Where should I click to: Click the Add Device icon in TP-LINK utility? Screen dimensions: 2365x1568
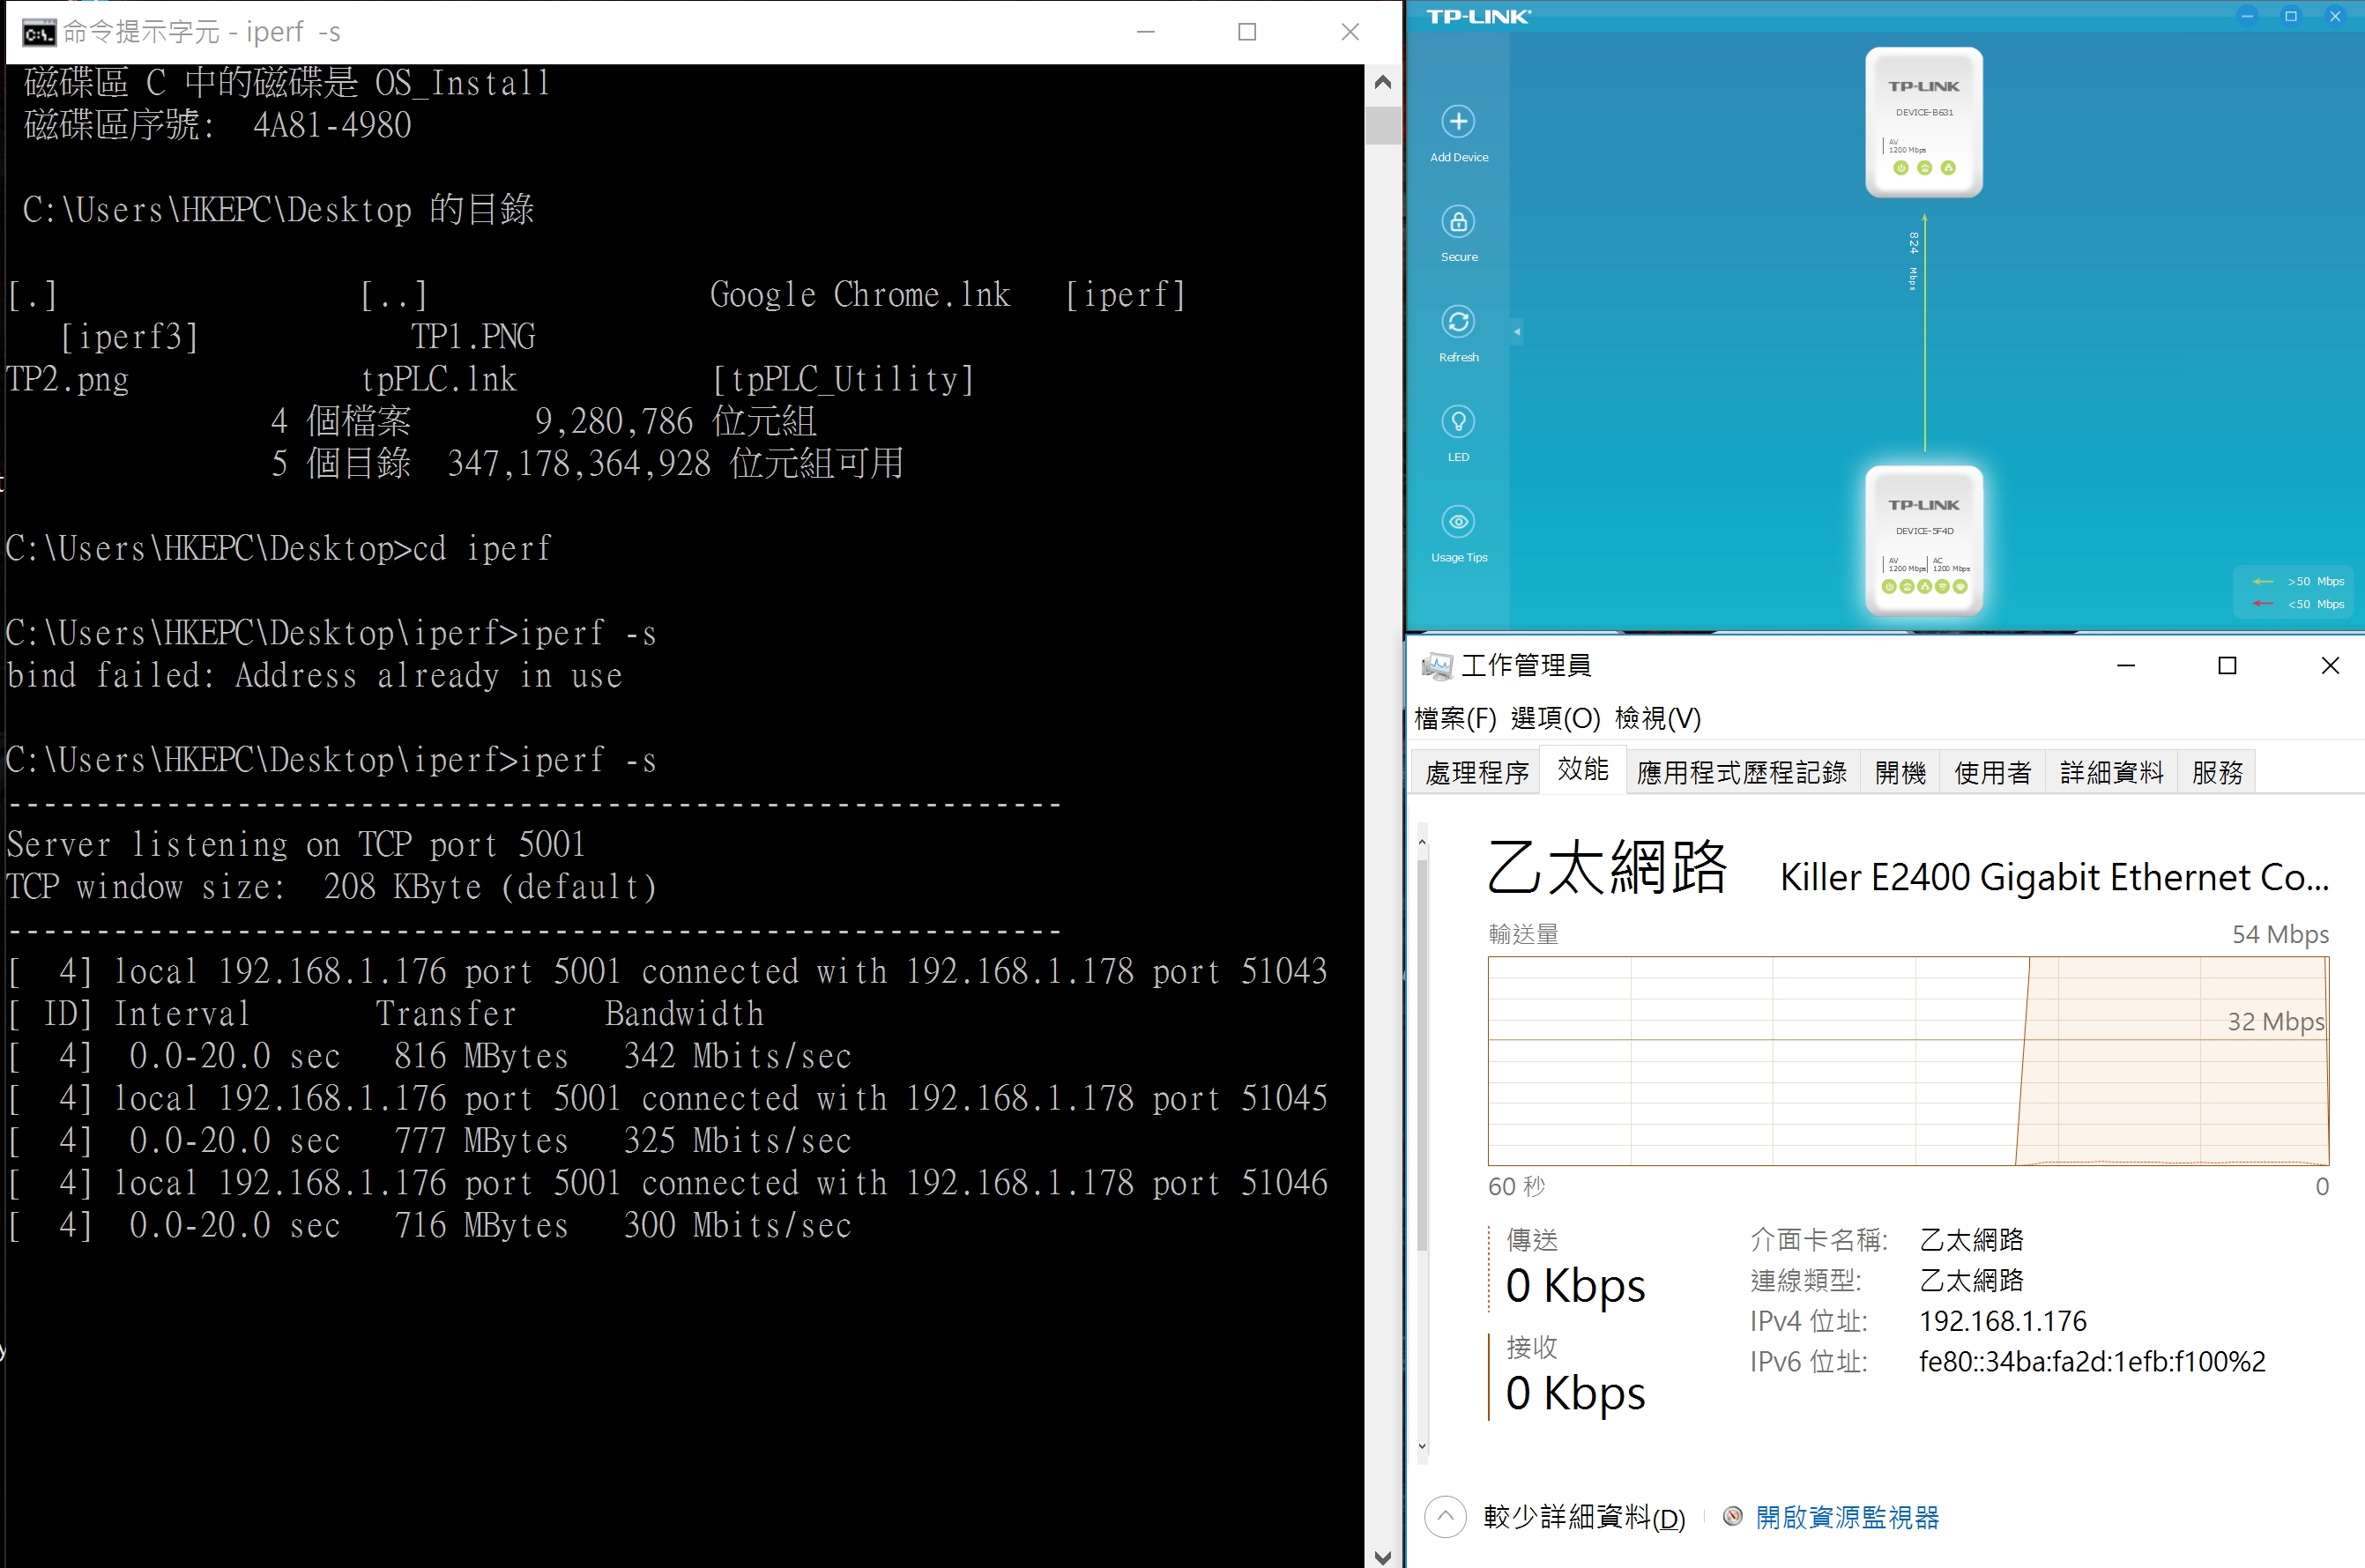[1458, 122]
